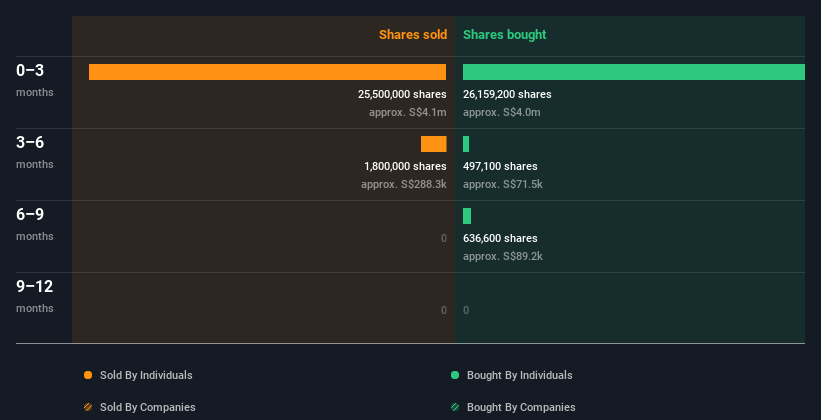Select the 3–6 months green shares bought bar
The height and width of the screenshot is (420, 821).
[466, 144]
